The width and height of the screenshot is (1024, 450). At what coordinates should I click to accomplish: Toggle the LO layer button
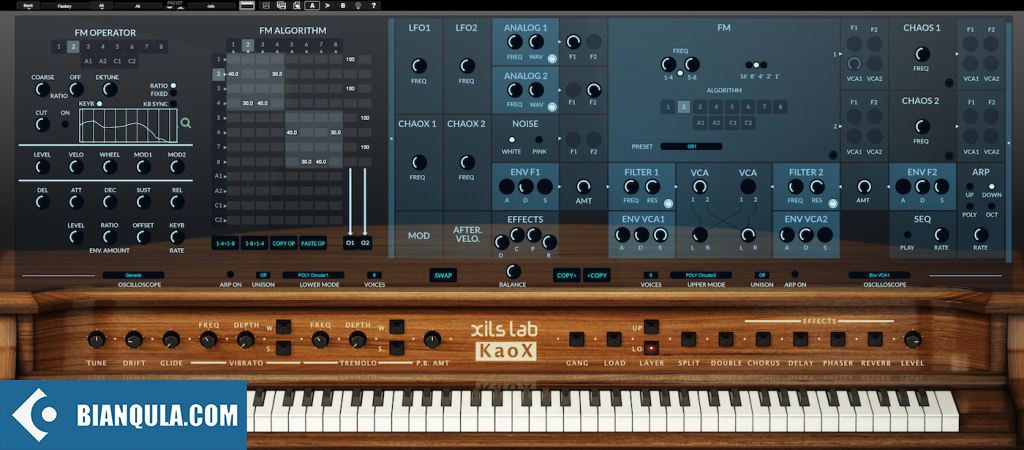click(651, 348)
